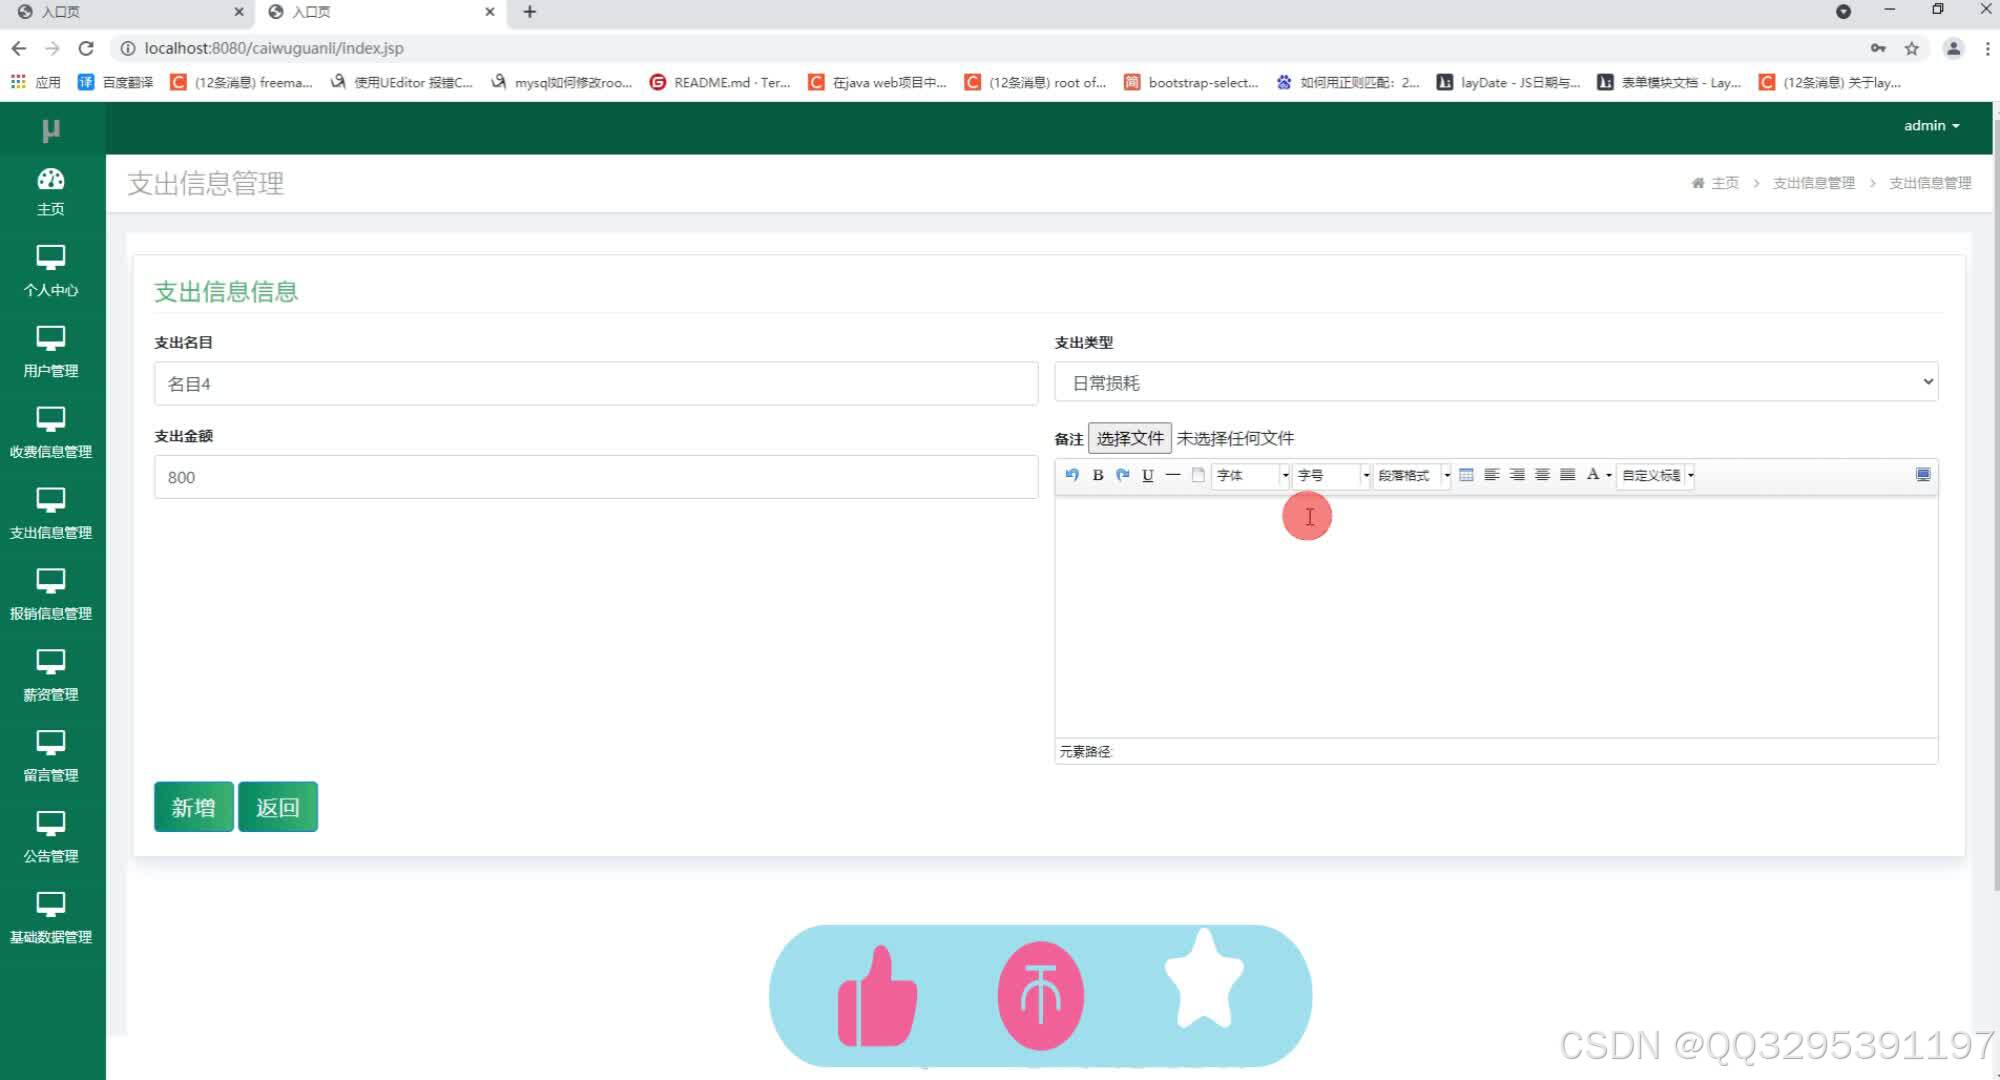Open 留言管理 in the sidebar
This screenshot has height=1080, width=2000.
[x=51, y=757]
